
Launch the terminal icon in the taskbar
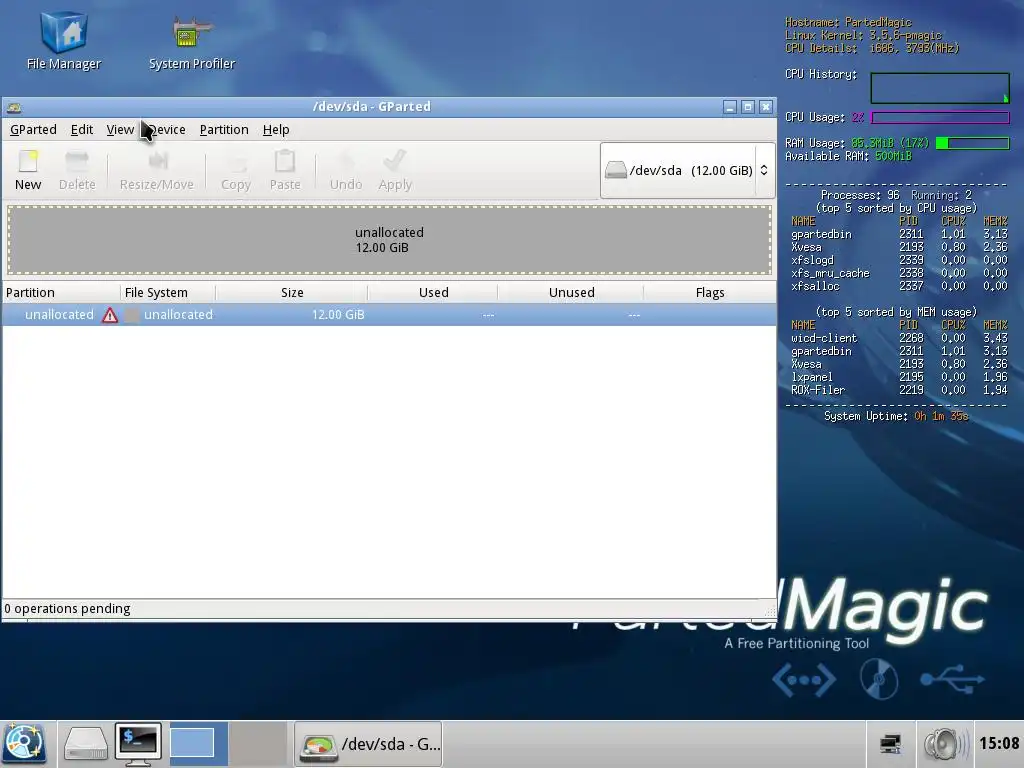coord(138,744)
